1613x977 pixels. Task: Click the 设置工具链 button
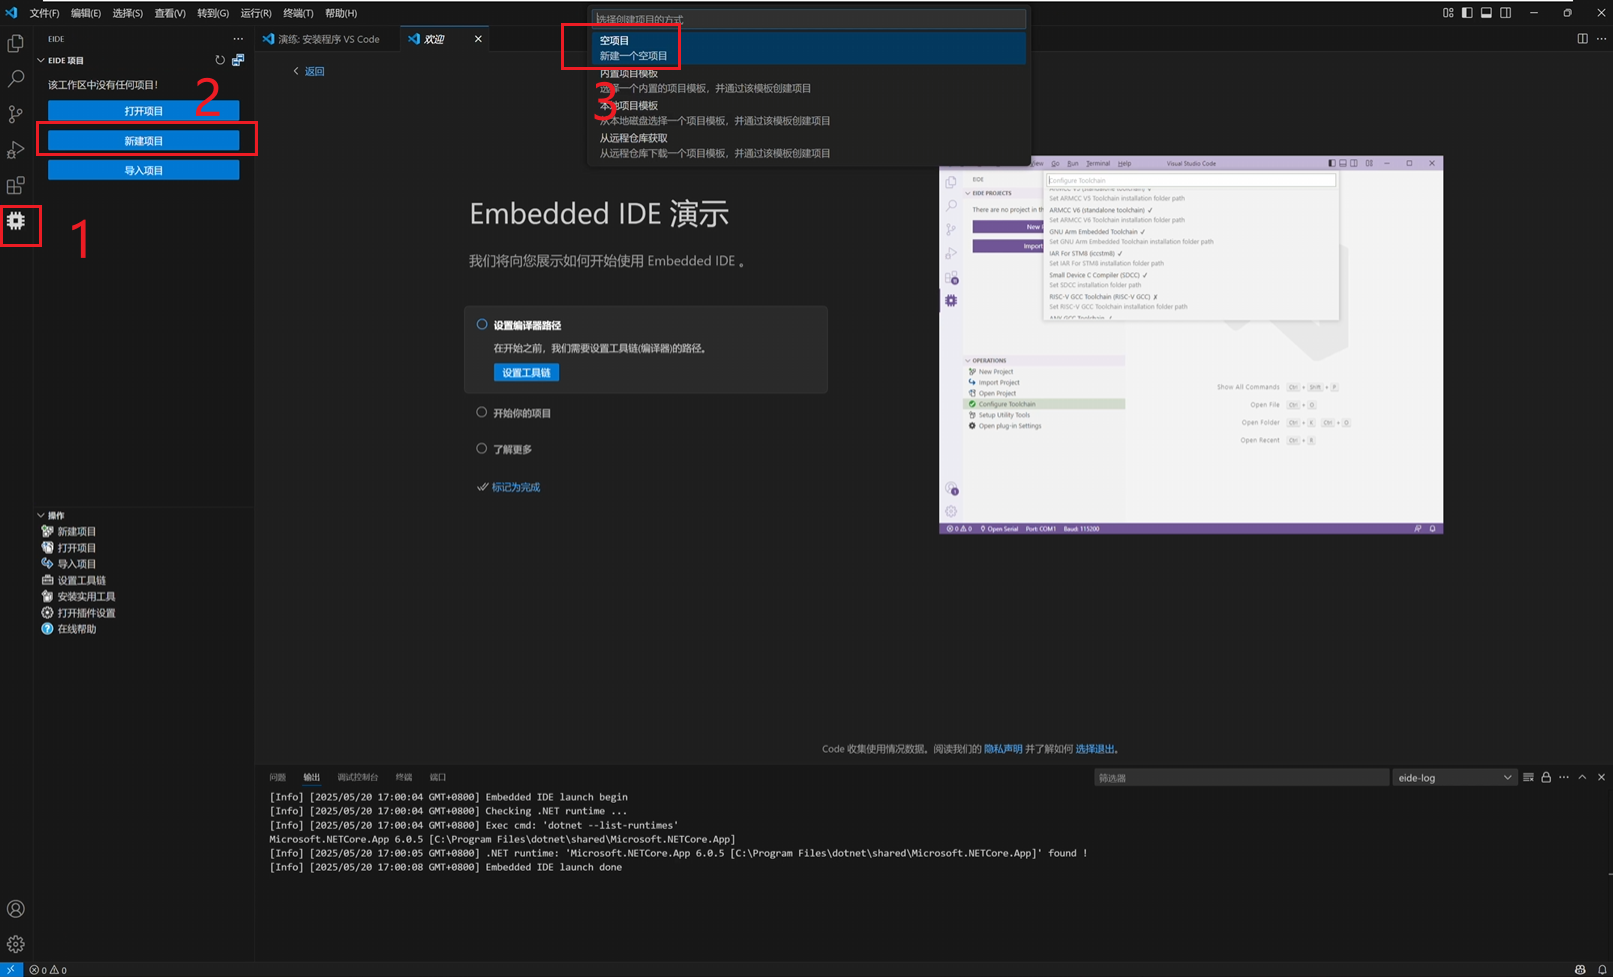click(526, 372)
